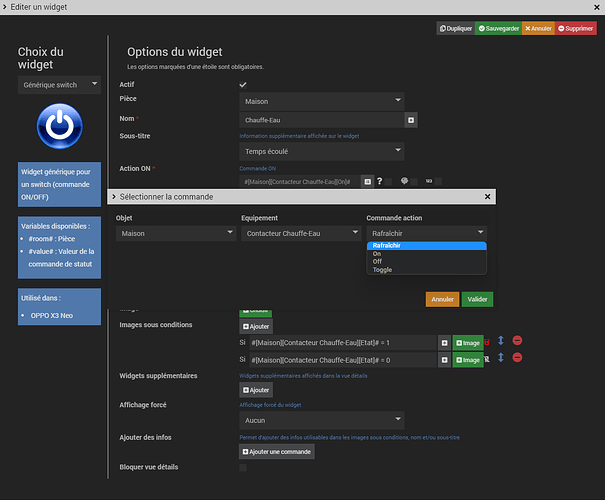Enable the Bloquer vue détails checkbox

click(x=243, y=467)
